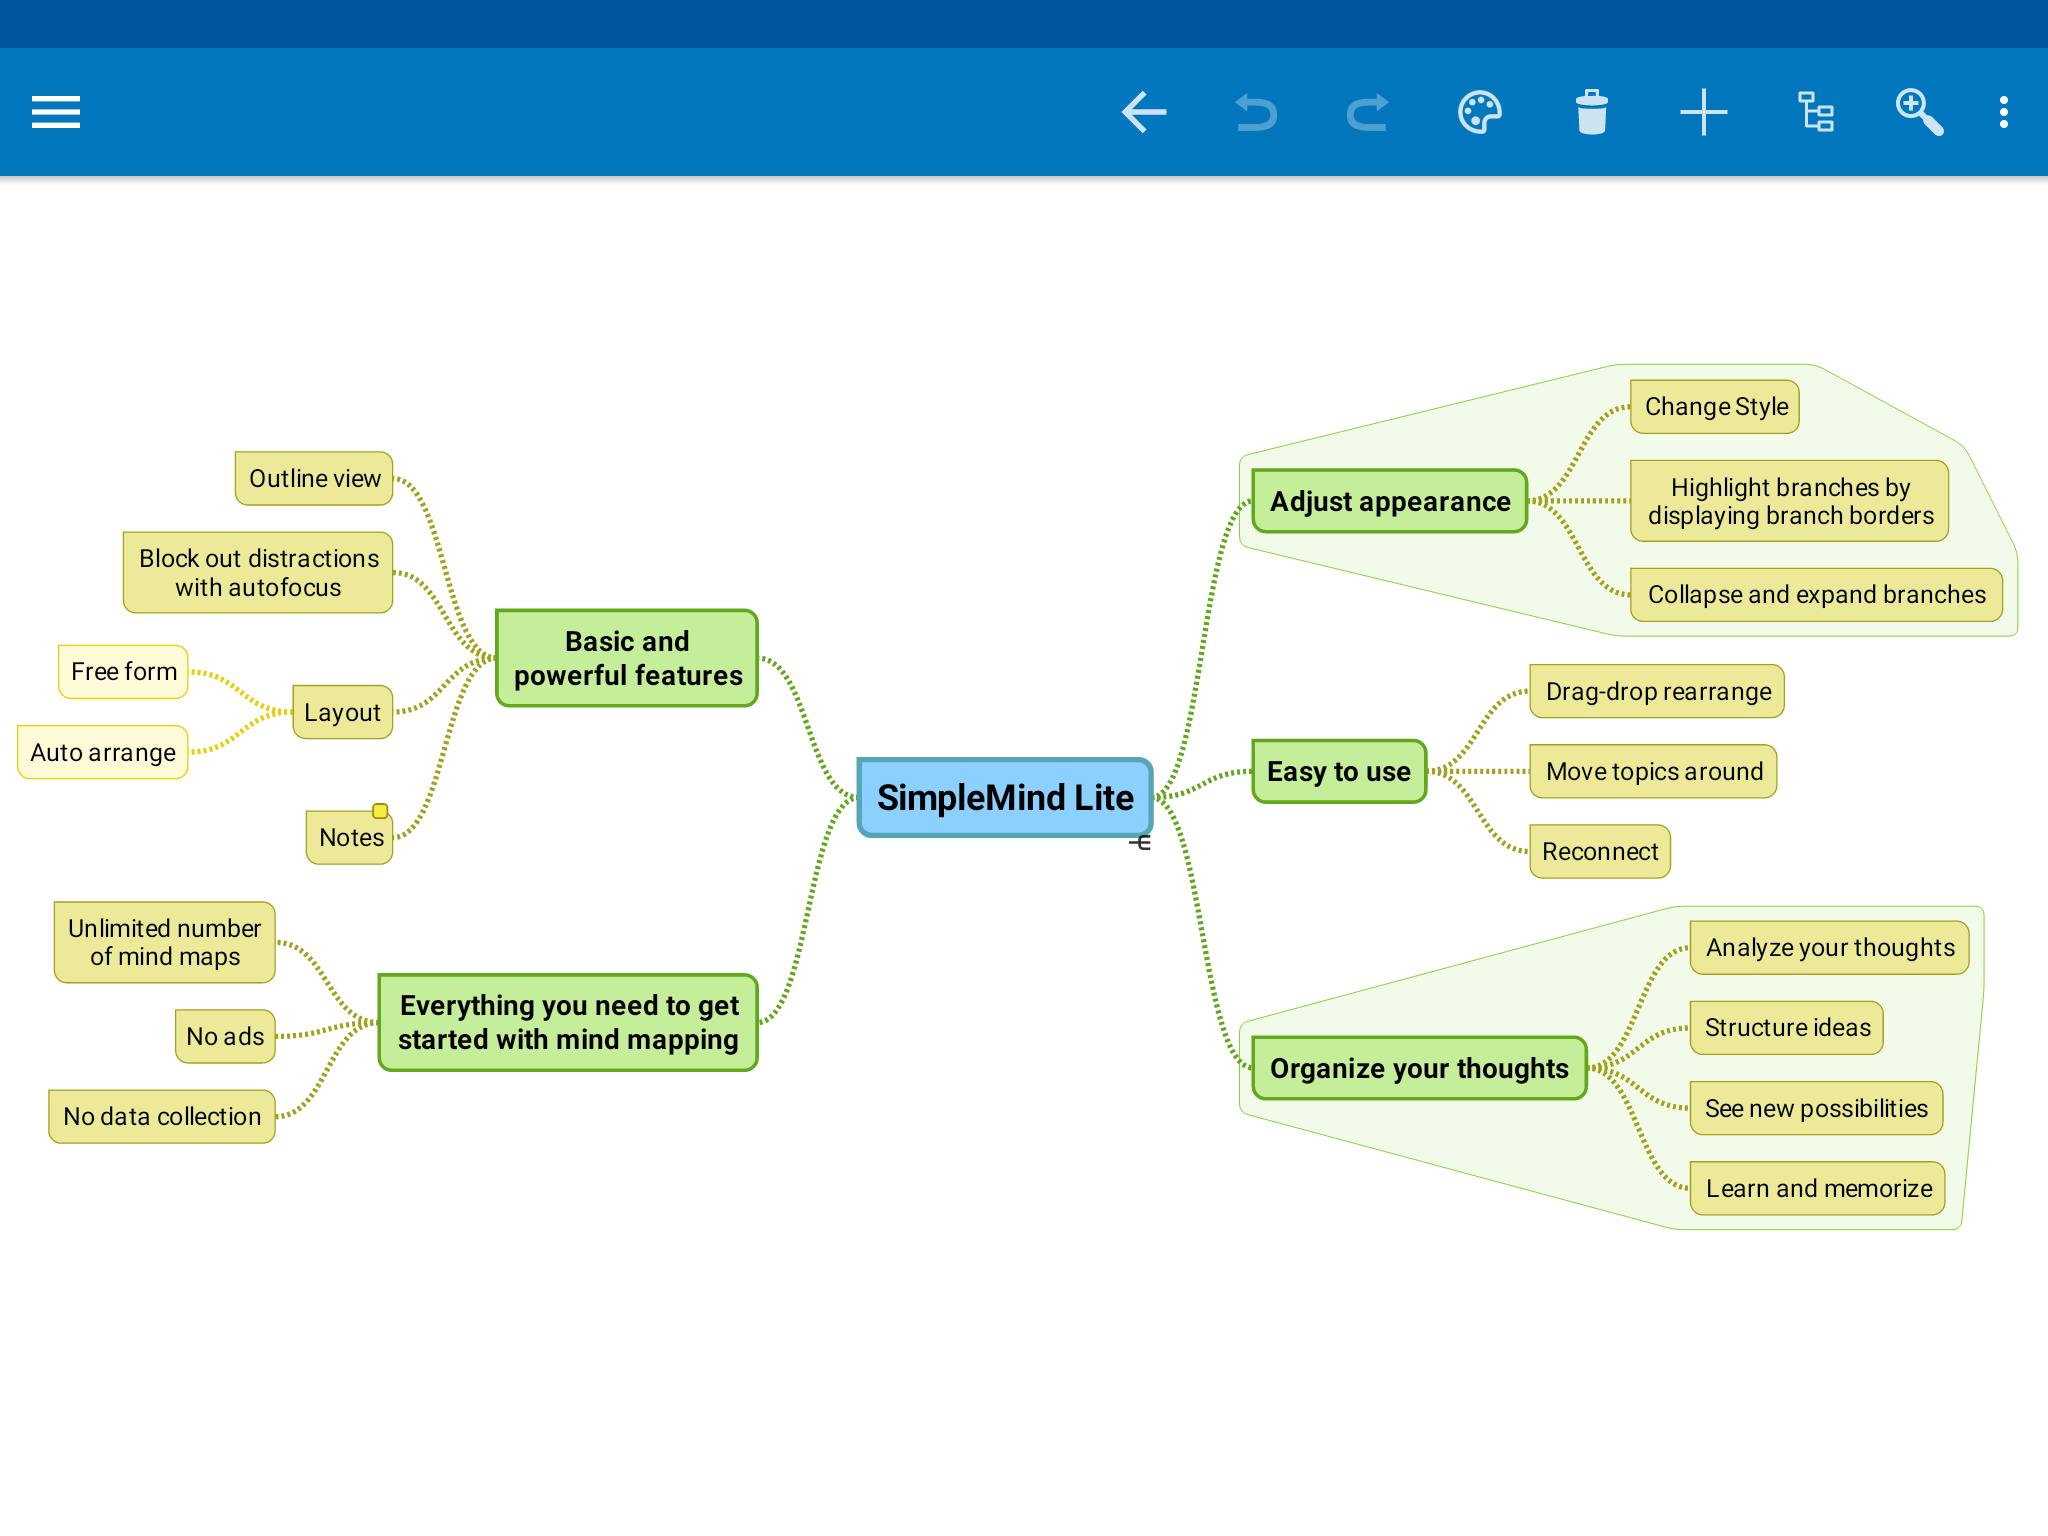Open the three-dot overflow menu
Image resolution: width=2048 pixels, height=1536 pixels.
2003,112
